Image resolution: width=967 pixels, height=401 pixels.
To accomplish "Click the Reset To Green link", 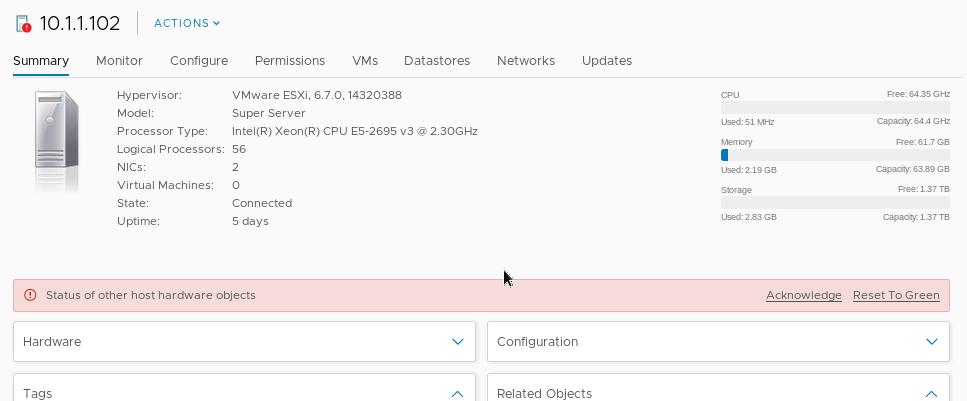I will point(896,295).
